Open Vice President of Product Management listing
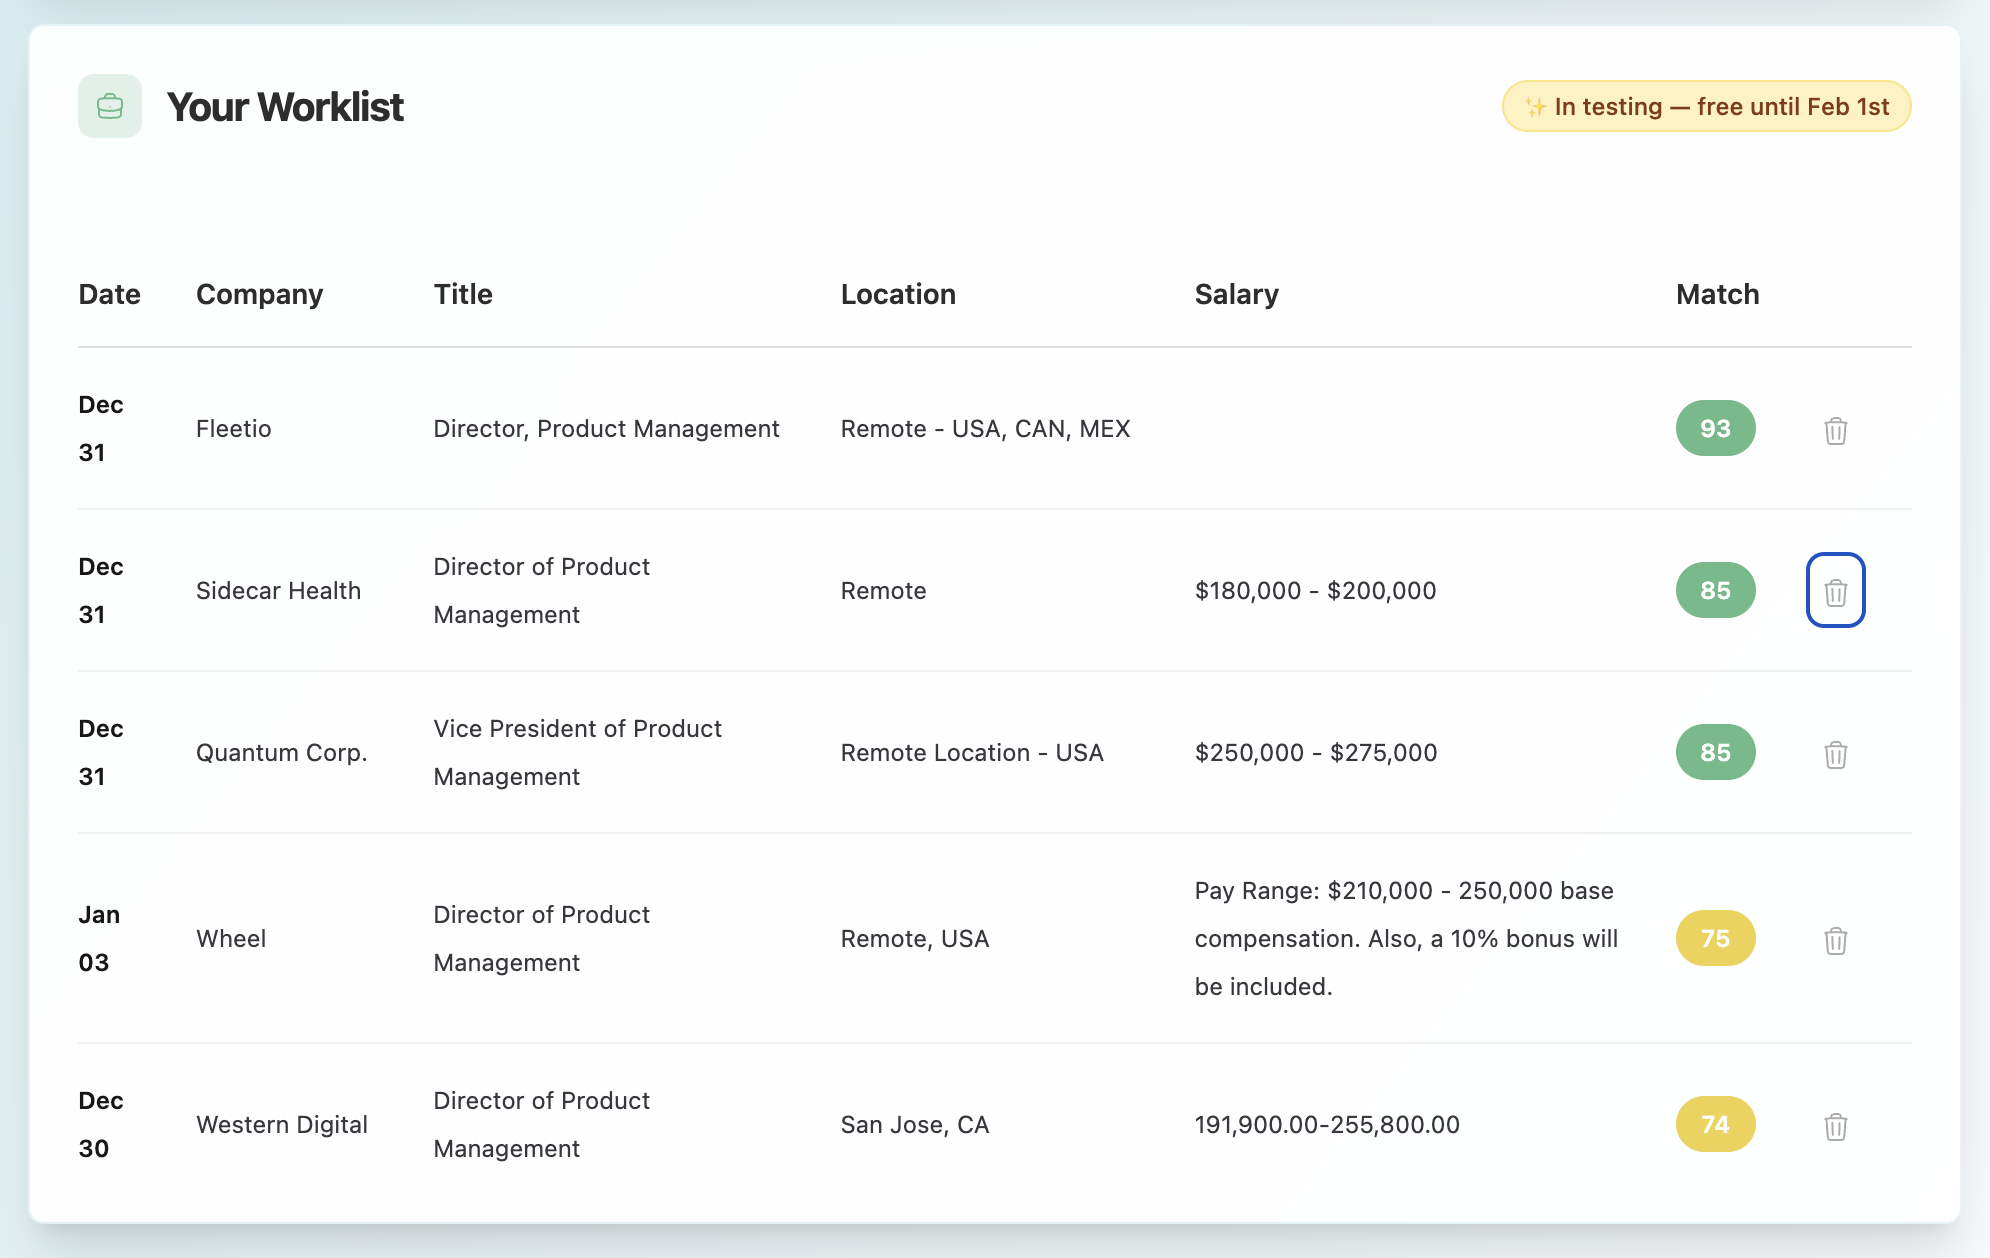The image size is (1990, 1258). (577, 752)
